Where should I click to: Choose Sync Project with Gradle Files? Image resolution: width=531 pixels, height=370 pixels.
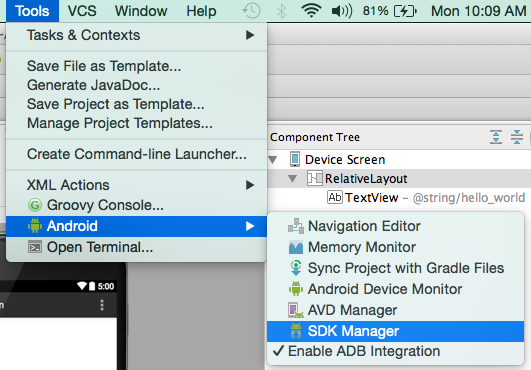pos(395,268)
